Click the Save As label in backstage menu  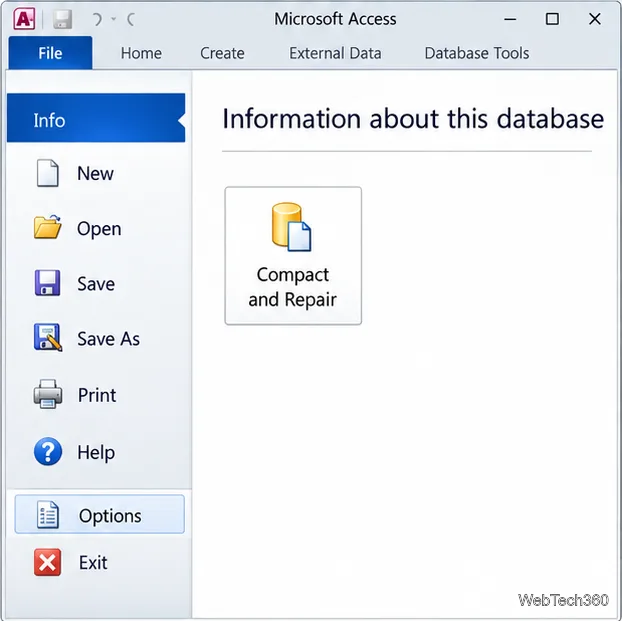(108, 339)
